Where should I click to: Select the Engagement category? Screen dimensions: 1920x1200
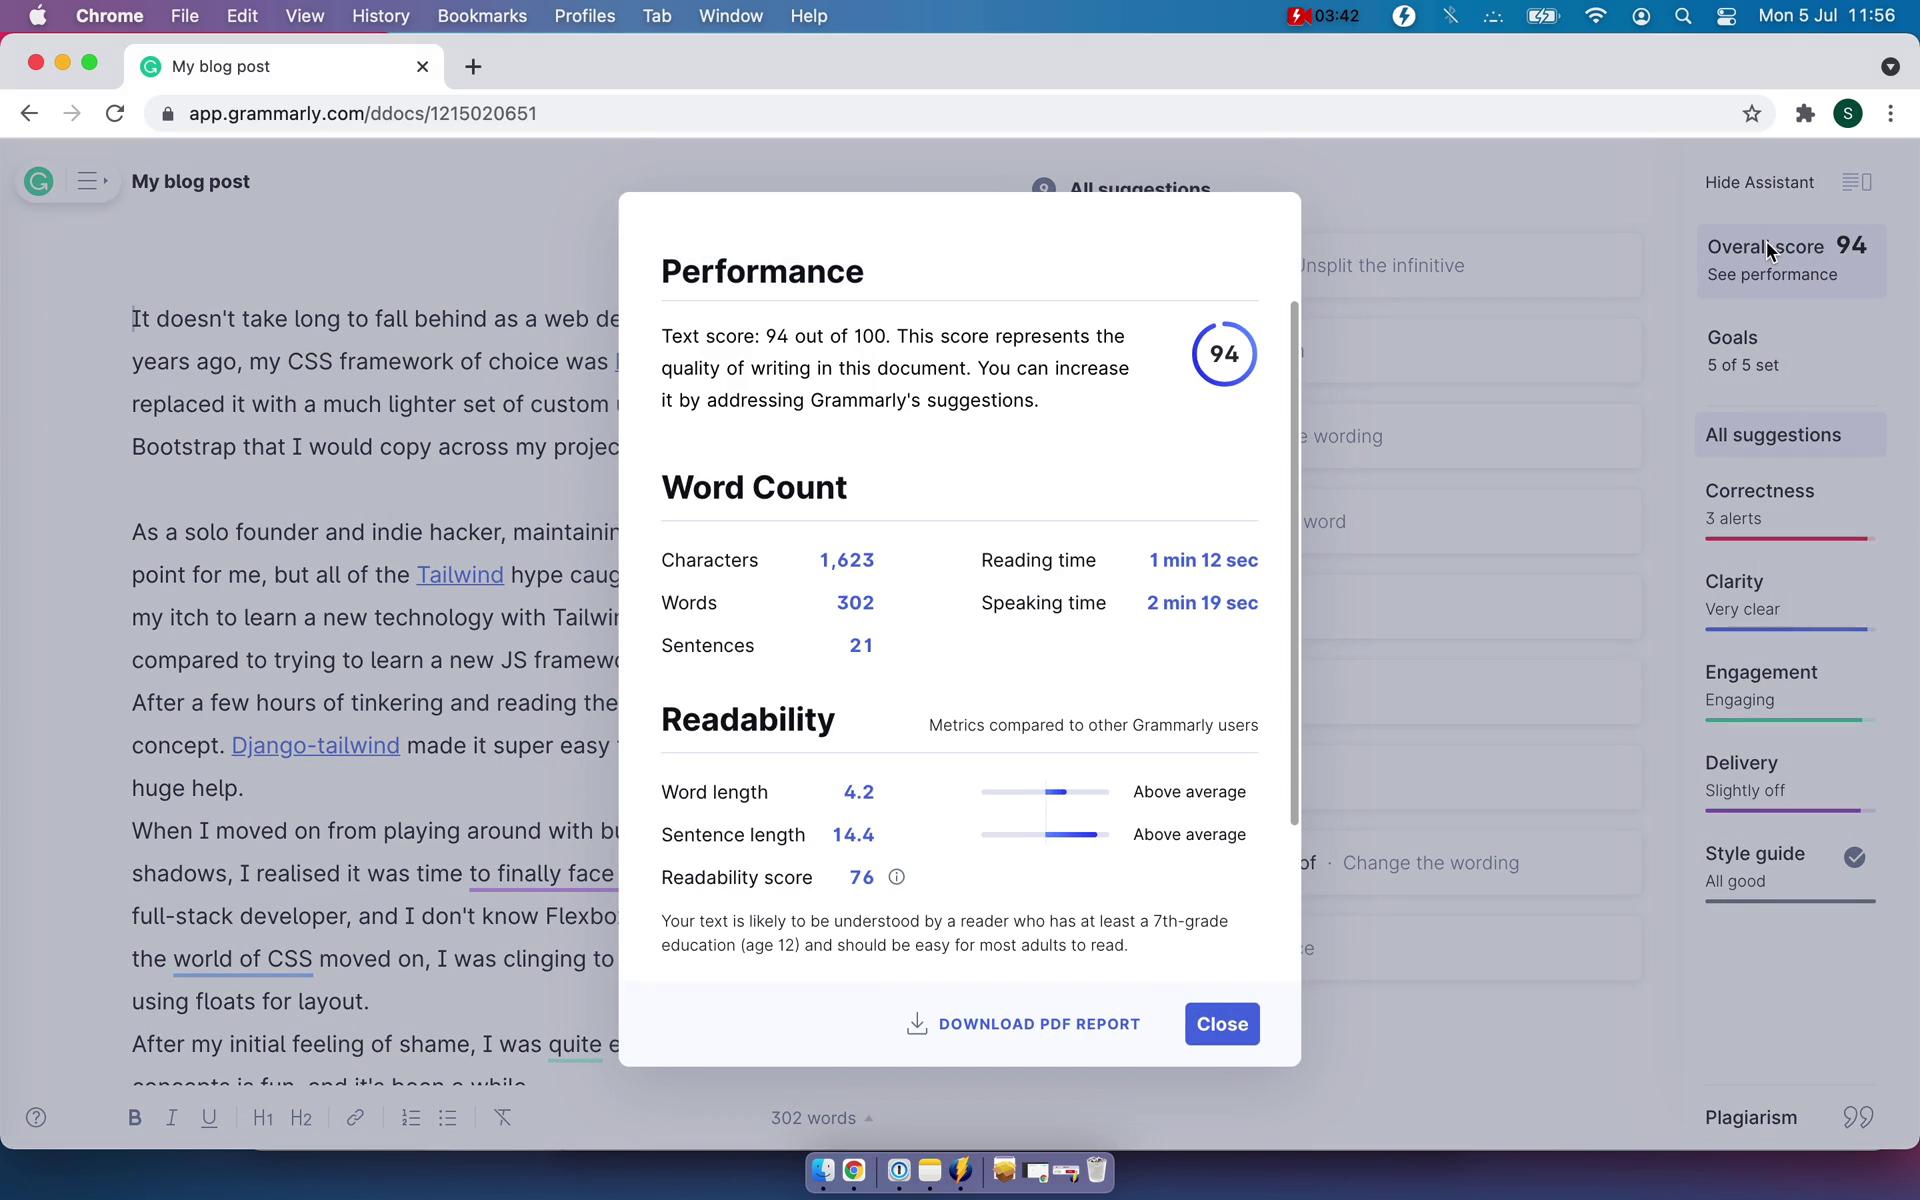[x=1789, y=691]
